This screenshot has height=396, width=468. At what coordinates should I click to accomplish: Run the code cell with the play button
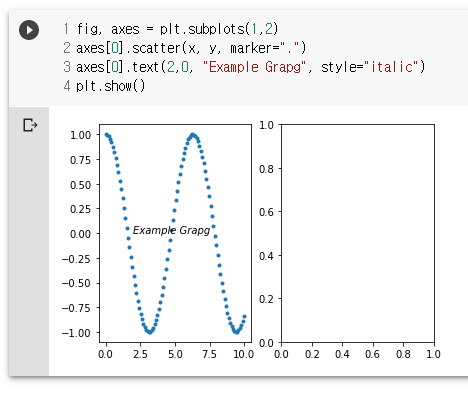click(29, 30)
